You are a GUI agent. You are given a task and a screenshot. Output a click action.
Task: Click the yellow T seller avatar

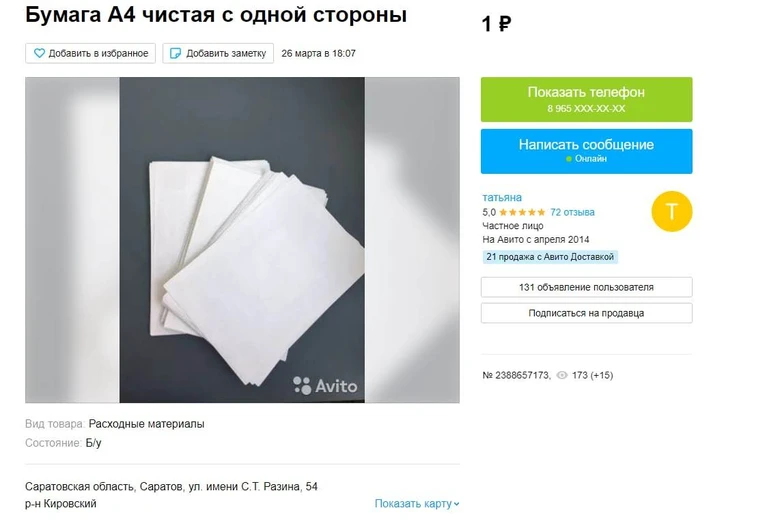click(x=672, y=211)
